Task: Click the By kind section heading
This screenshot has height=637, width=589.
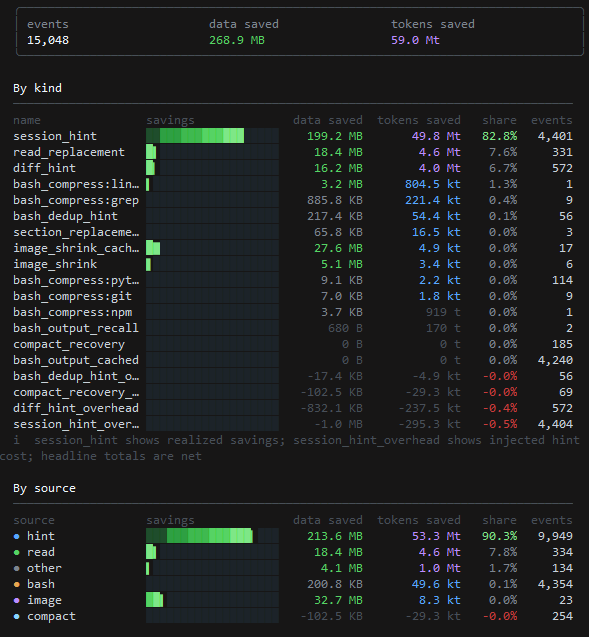Action: coord(37,88)
